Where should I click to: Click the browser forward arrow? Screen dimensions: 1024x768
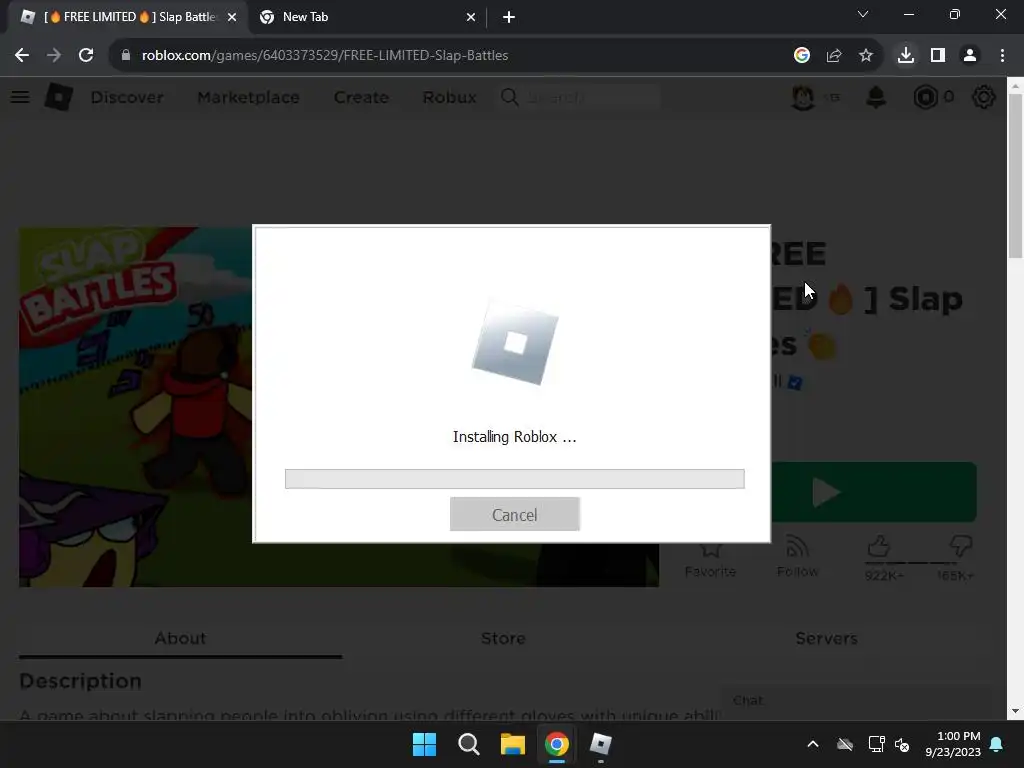pyautogui.click(x=54, y=56)
